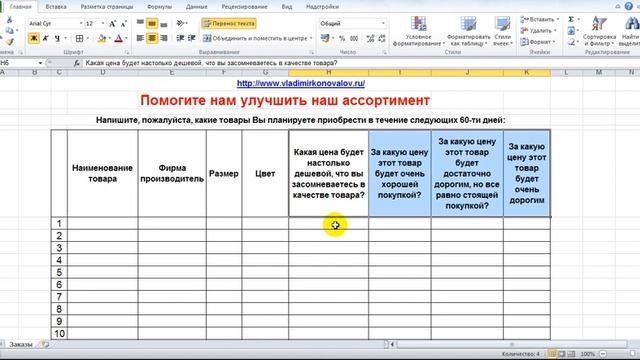Viewport: 640px width, 360px height.
Task: Toggle bold Ж formatting
Action: (x=34, y=38)
